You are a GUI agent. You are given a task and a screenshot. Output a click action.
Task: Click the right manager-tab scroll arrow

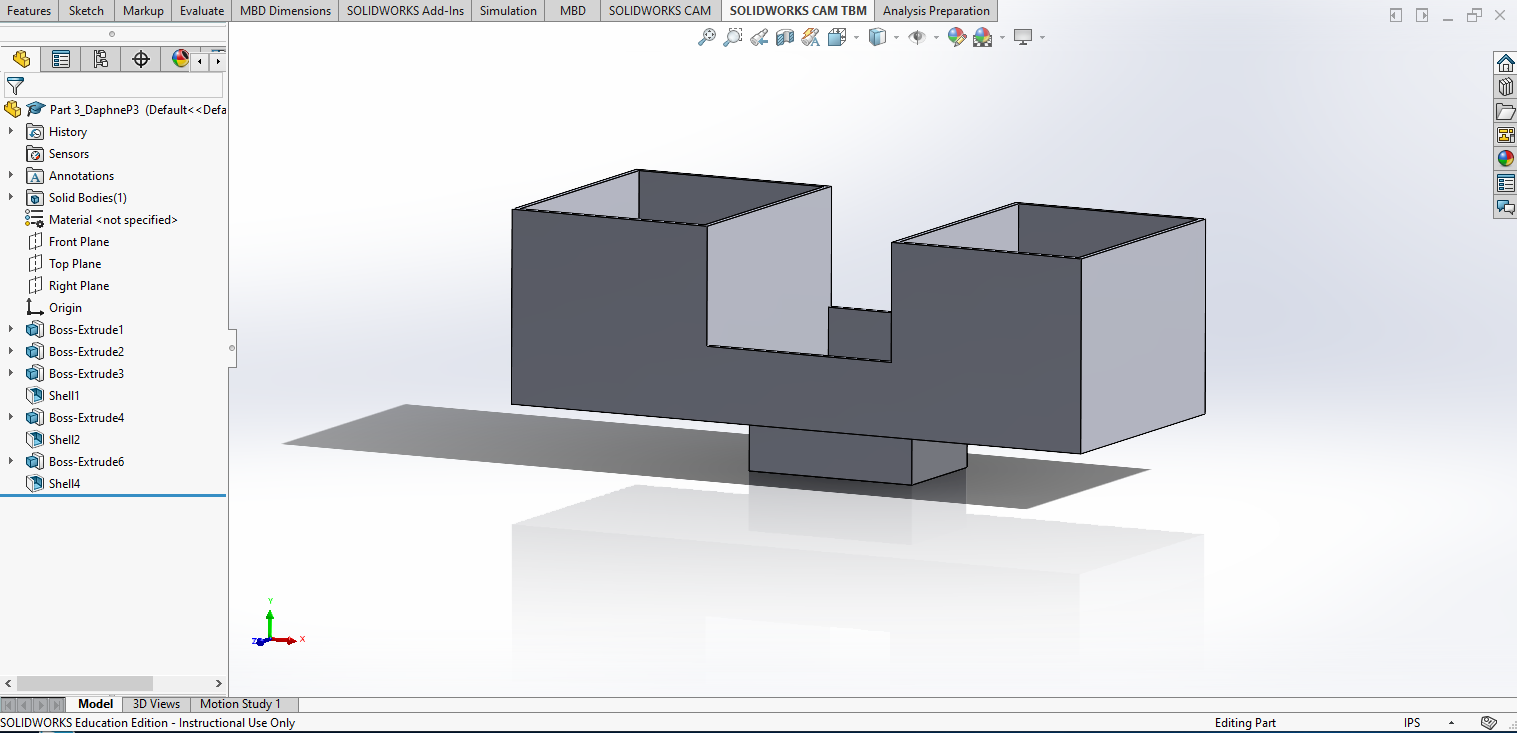(x=217, y=61)
